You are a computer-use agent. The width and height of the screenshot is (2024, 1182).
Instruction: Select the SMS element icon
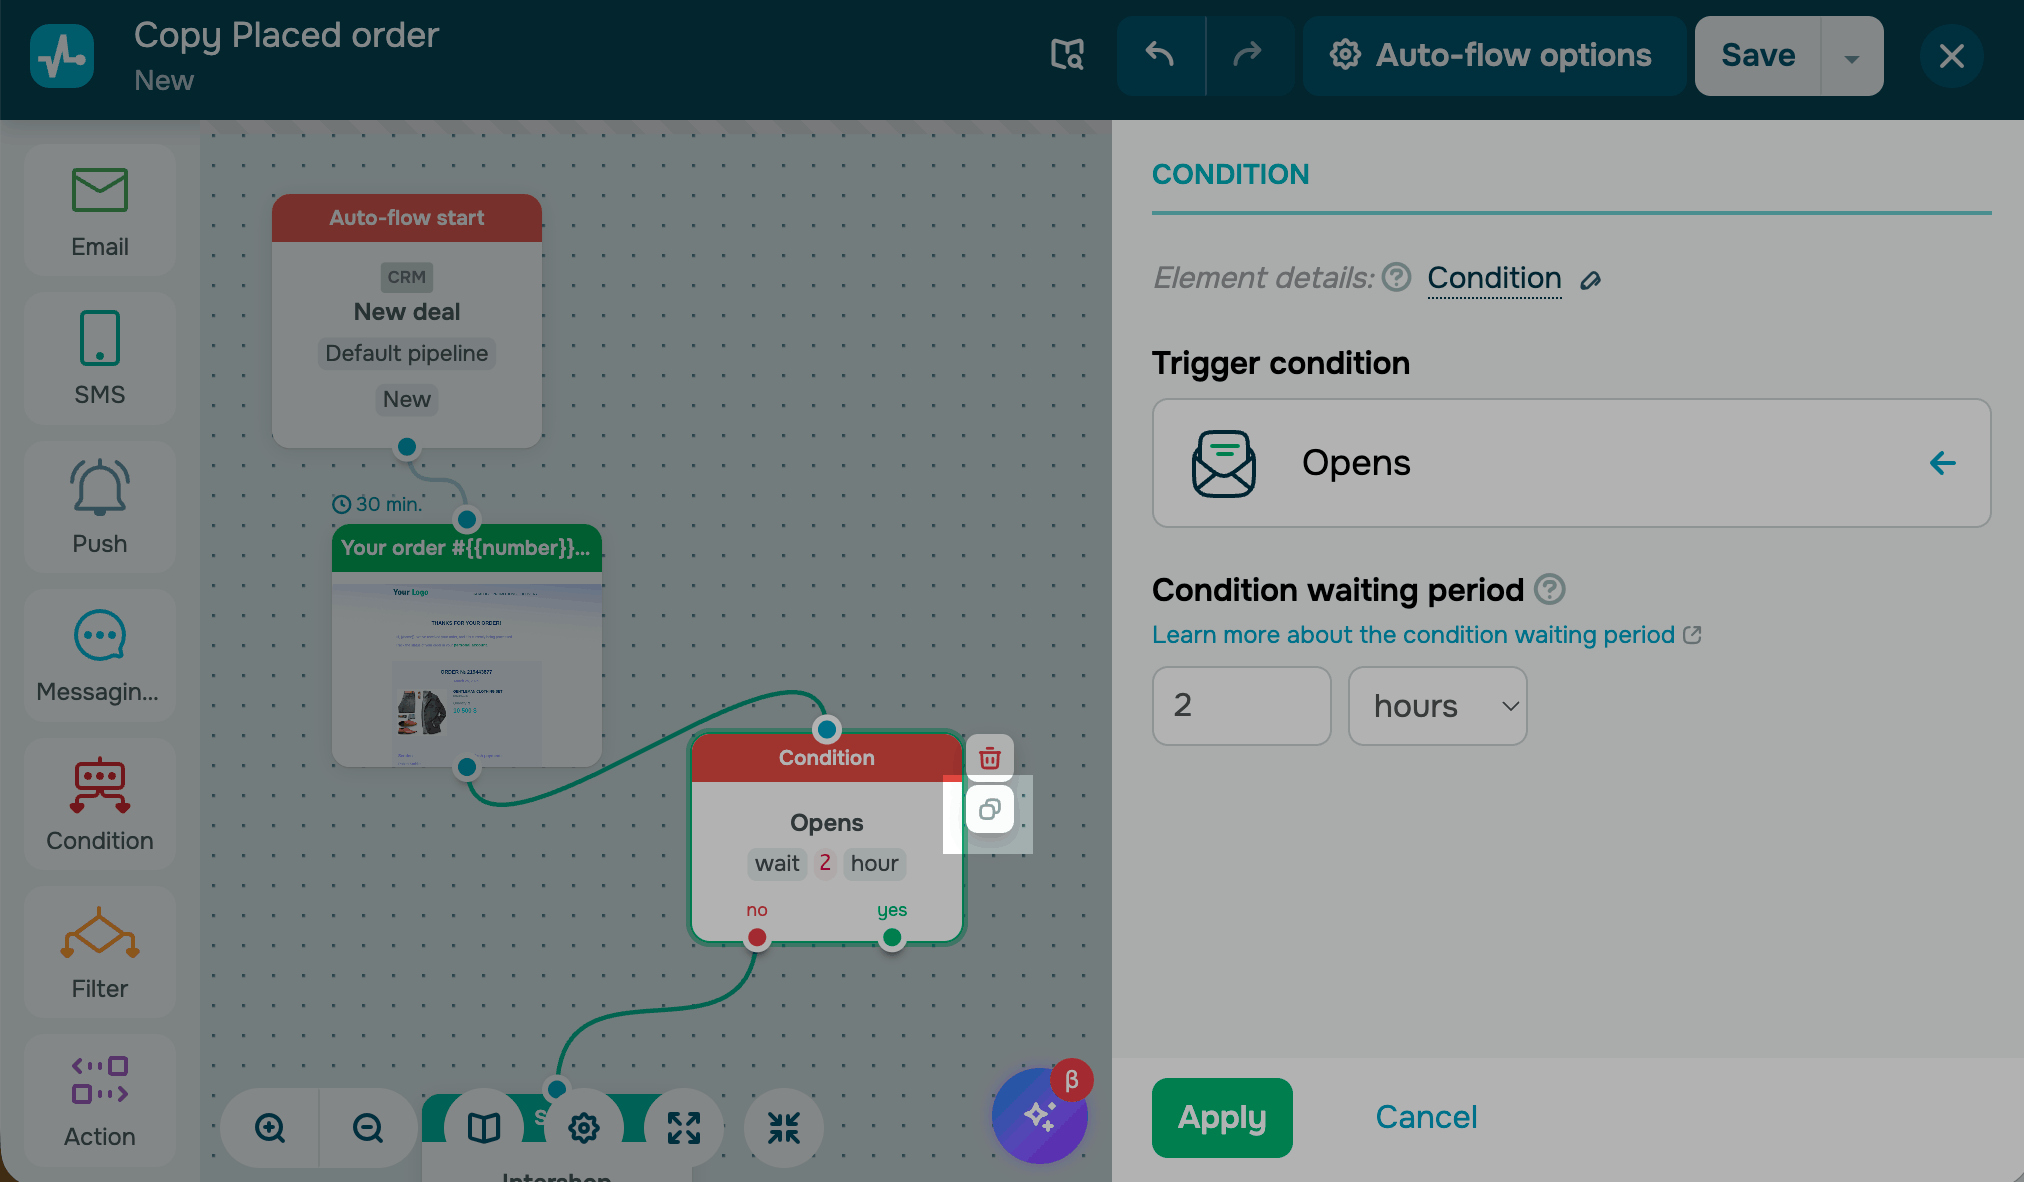tap(100, 358)
